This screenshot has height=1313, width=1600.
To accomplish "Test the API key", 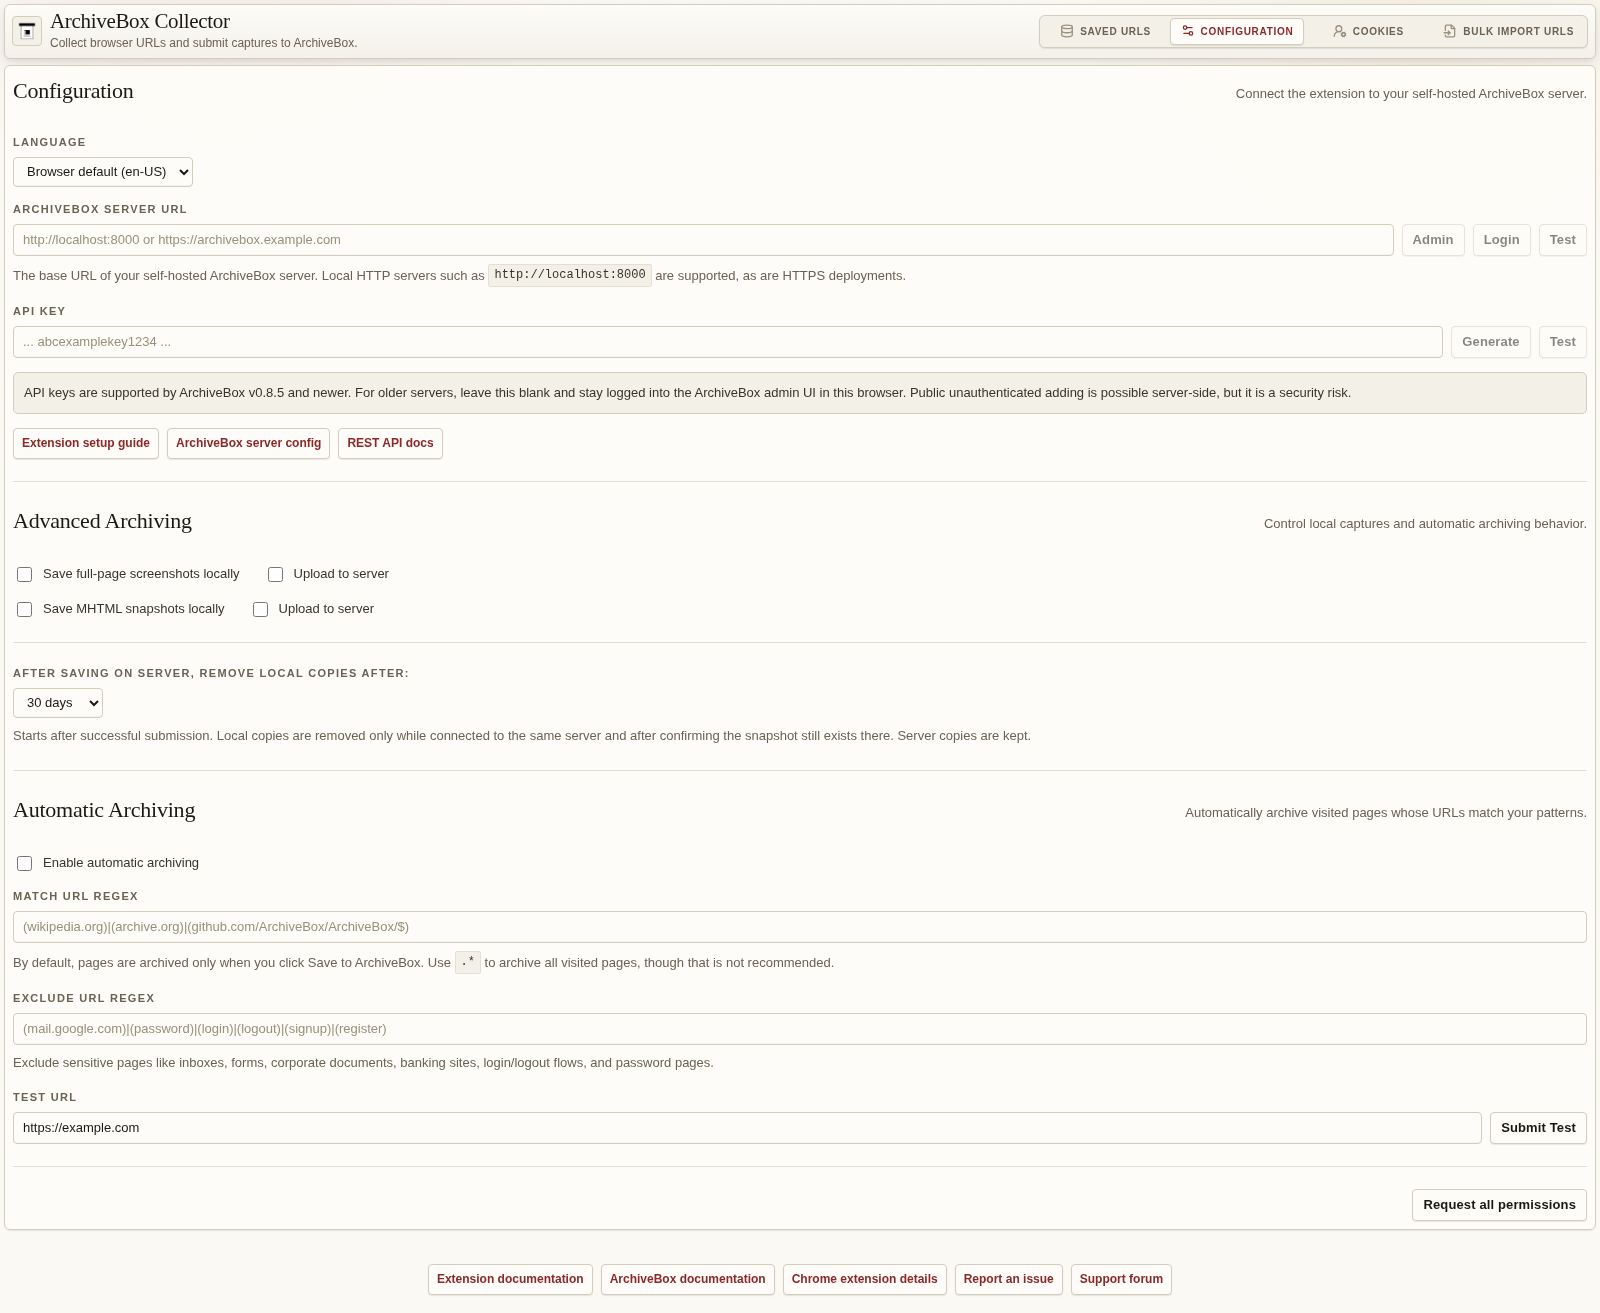I will (1562, 342).
